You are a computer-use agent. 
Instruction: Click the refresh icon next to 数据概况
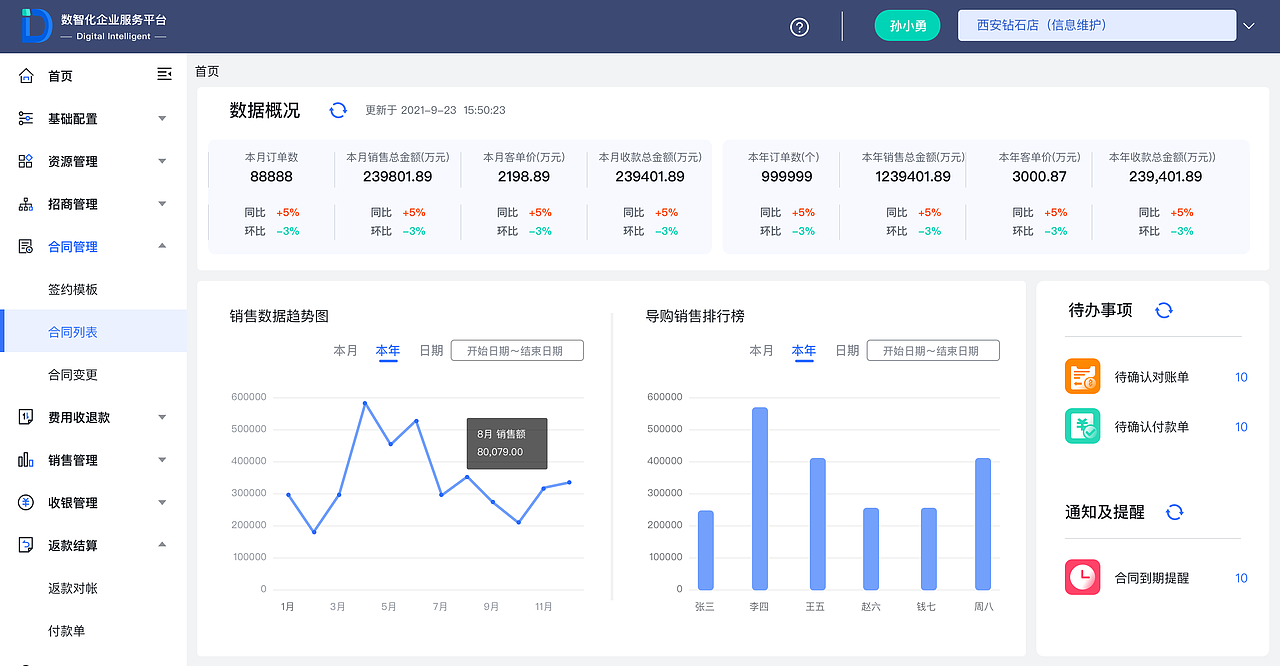point(338,110)
